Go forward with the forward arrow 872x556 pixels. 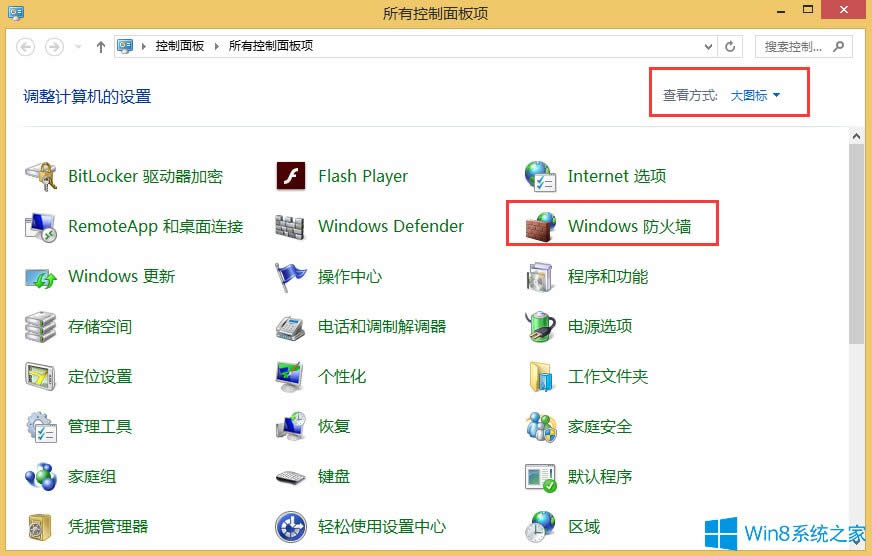click(54, 47)
